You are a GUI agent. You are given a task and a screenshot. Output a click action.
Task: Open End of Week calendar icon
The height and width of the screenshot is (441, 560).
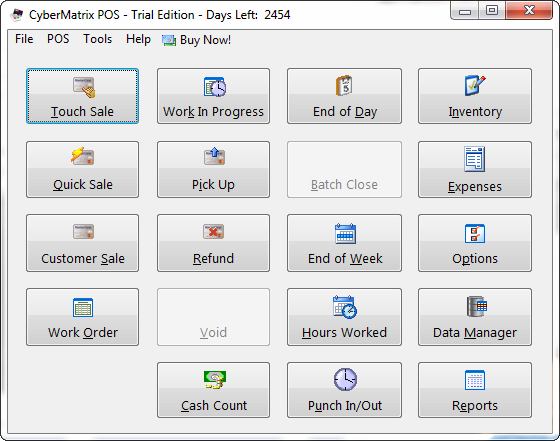coord(345,234)
